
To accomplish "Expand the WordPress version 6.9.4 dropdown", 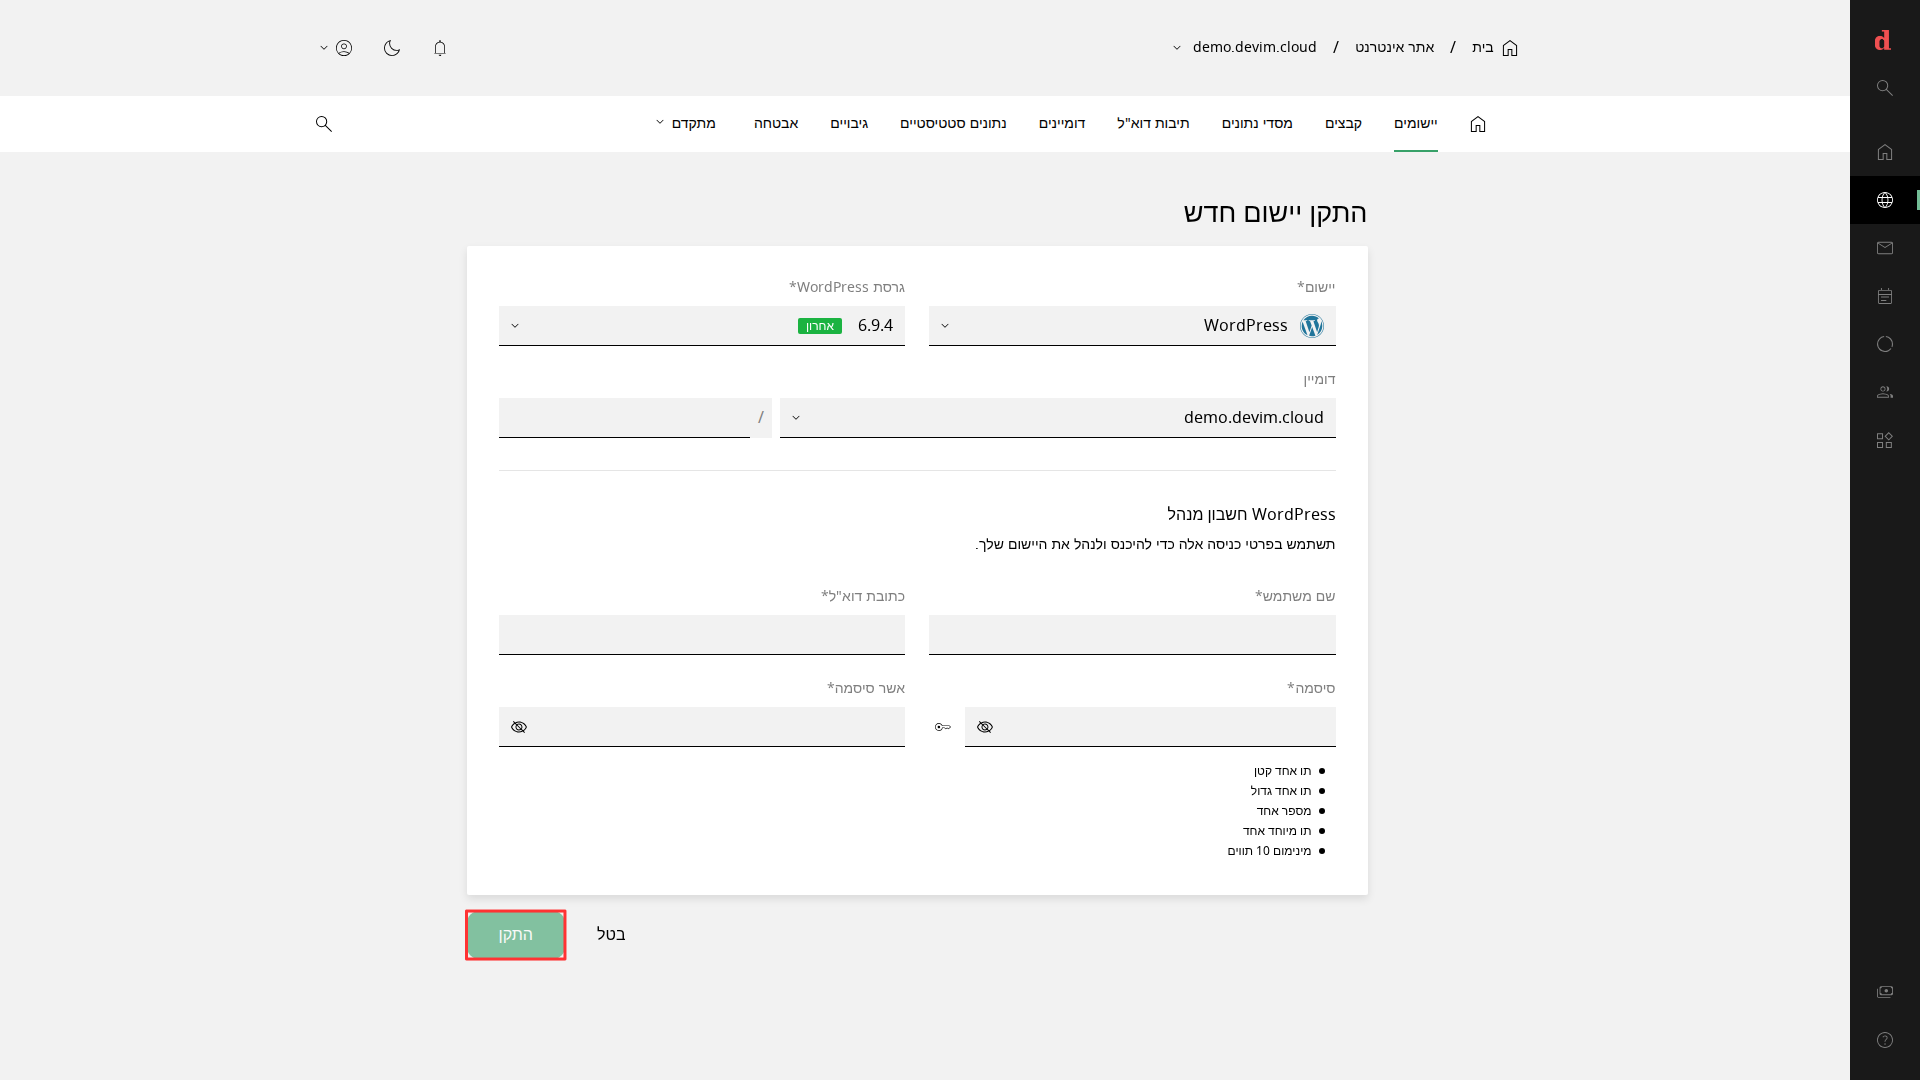I will 702,326.
